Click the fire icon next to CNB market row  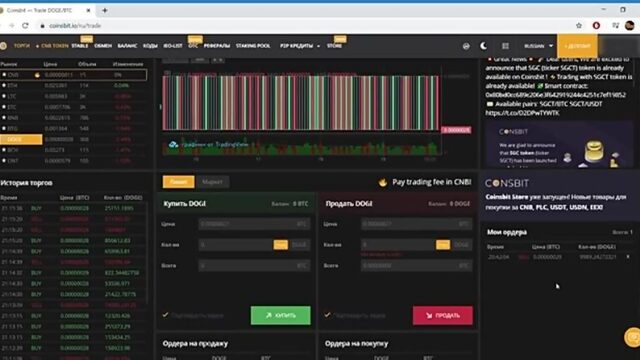pos(37,75)
